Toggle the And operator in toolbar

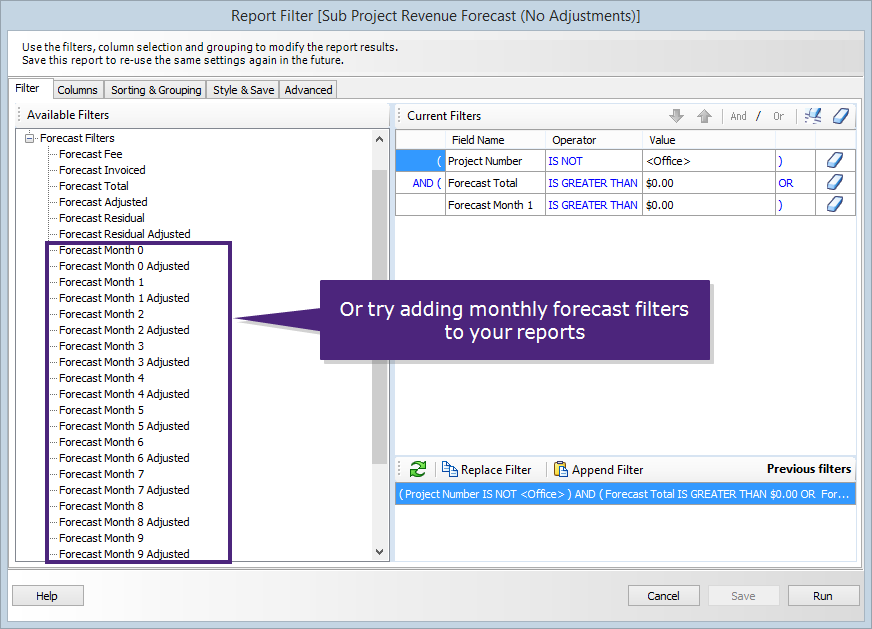coord(738,116)
